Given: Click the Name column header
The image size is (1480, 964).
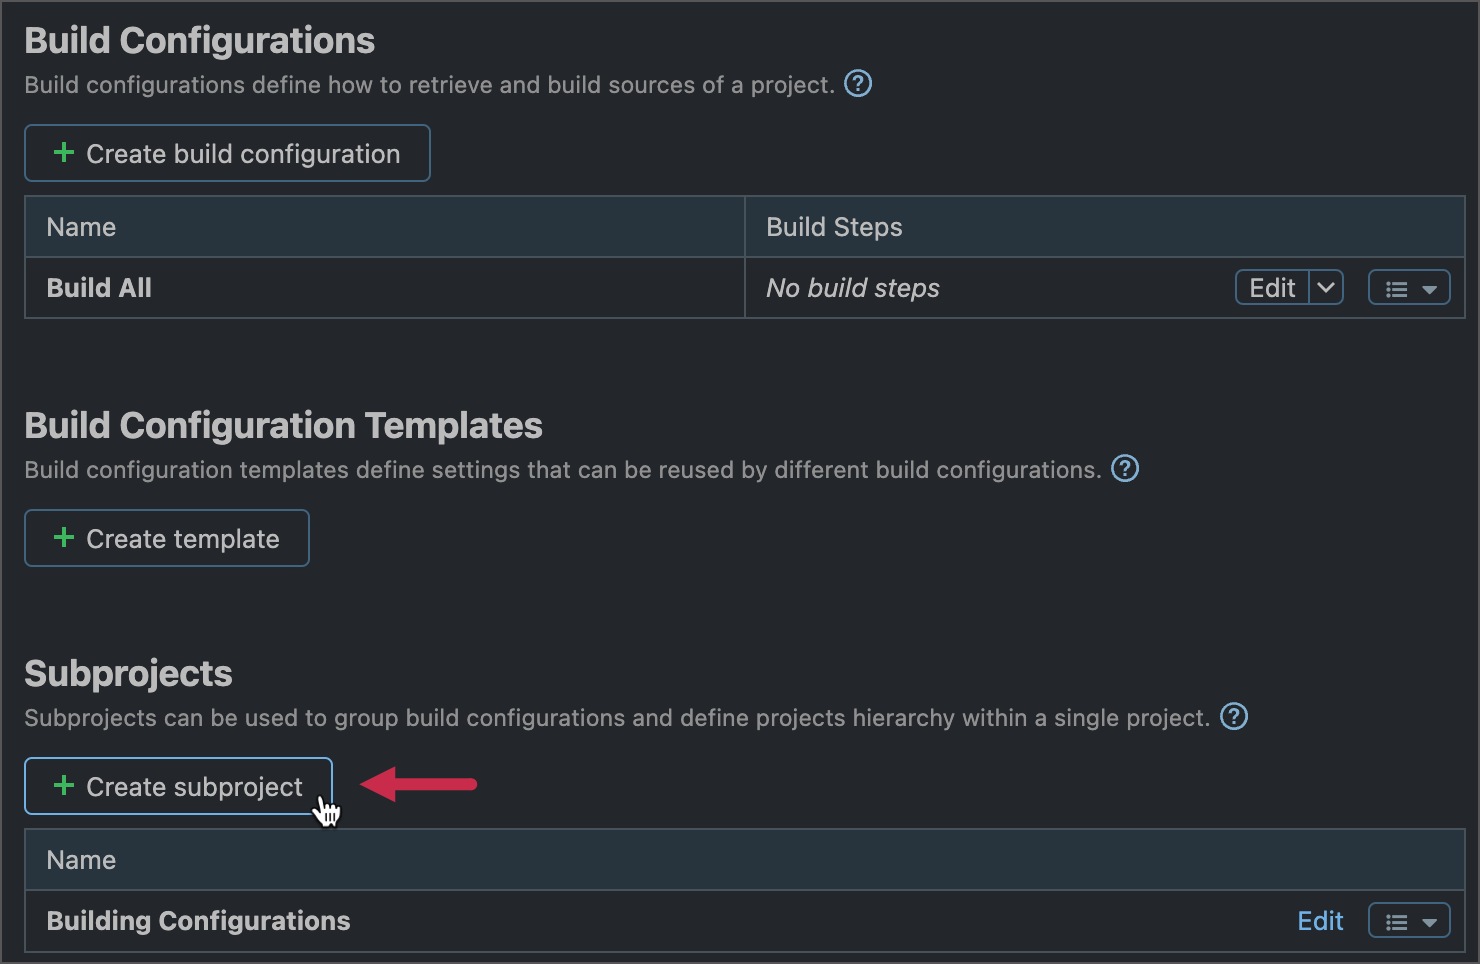Looking at the screenshot, I should click(80, 226).
